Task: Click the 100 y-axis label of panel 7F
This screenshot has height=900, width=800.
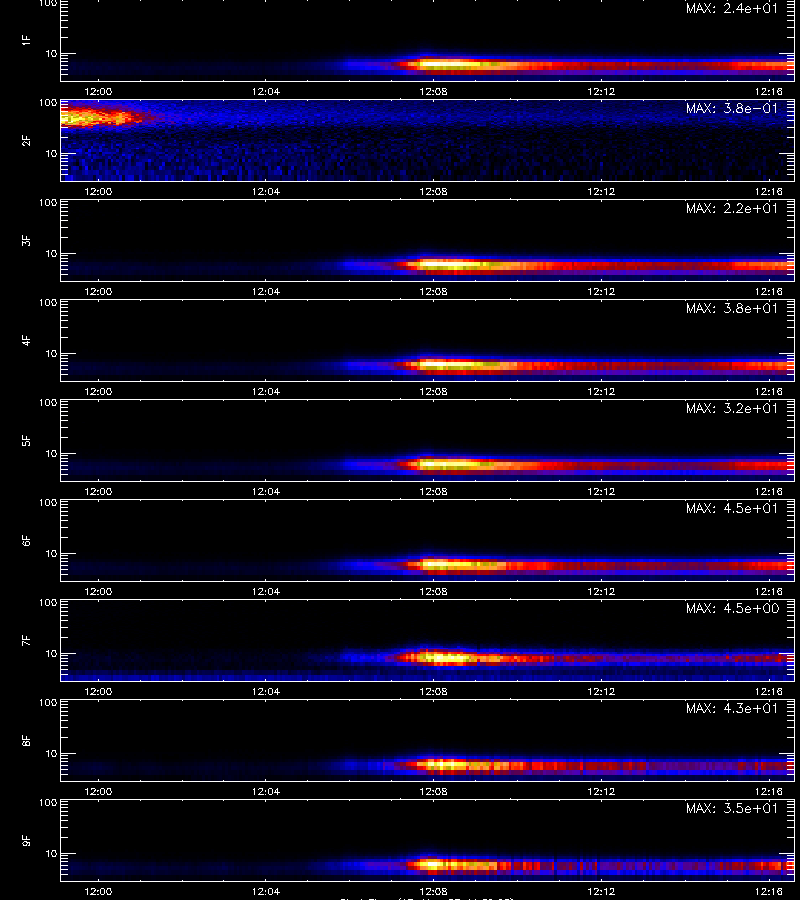Action: click(x=48, y=603)
